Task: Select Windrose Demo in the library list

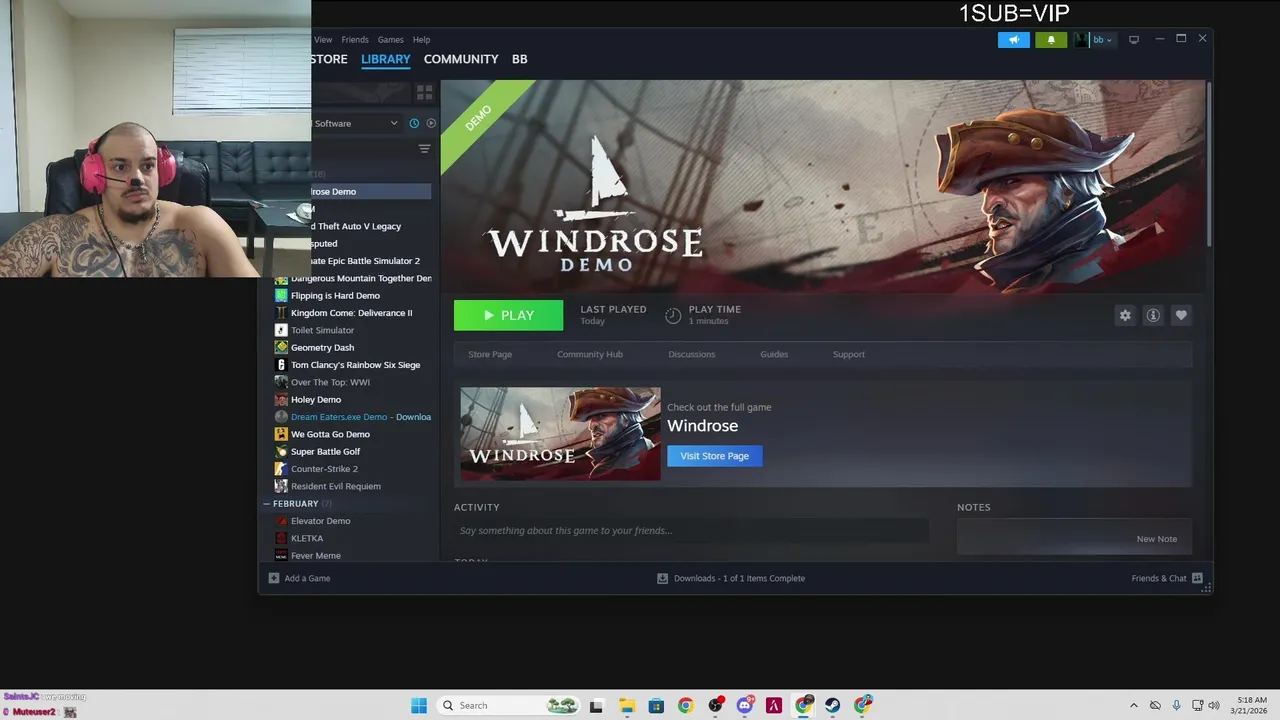Action: (371, 191)
